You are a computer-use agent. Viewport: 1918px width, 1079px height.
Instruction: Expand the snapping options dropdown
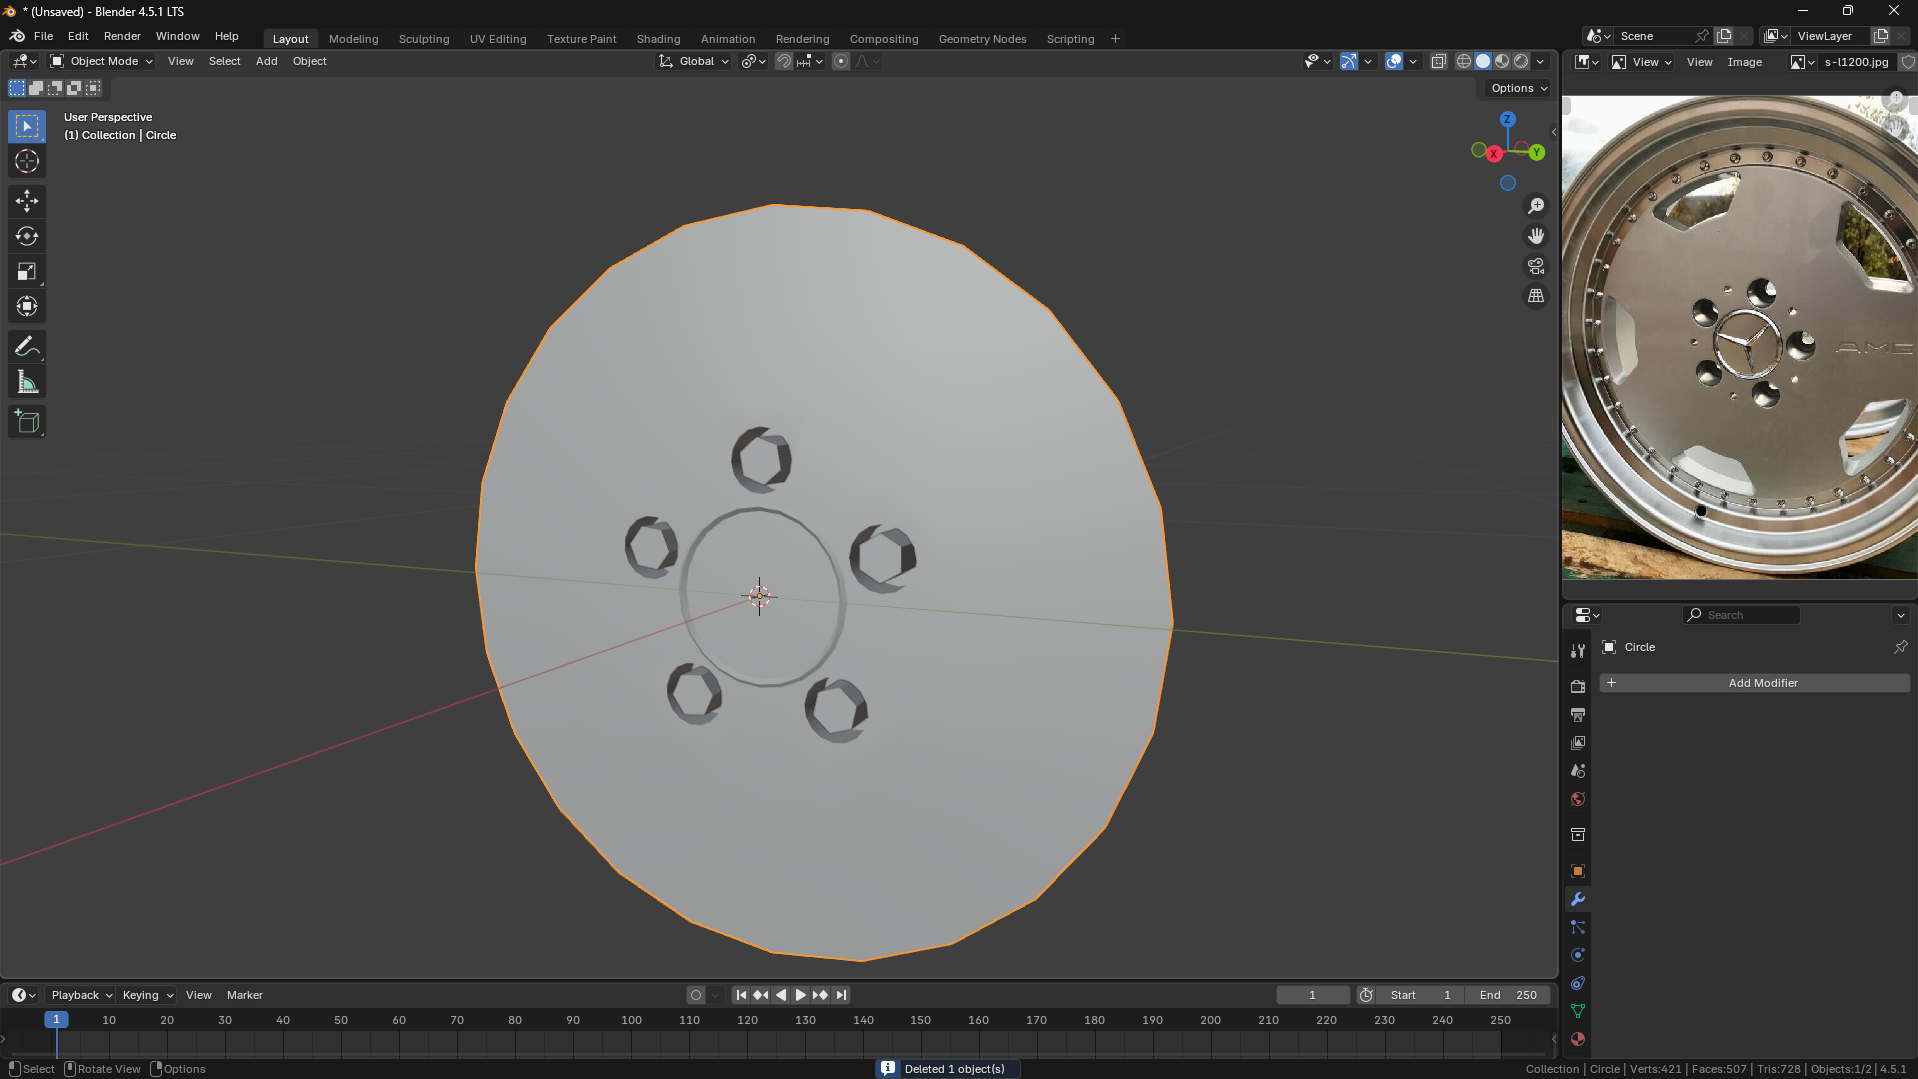810,62
